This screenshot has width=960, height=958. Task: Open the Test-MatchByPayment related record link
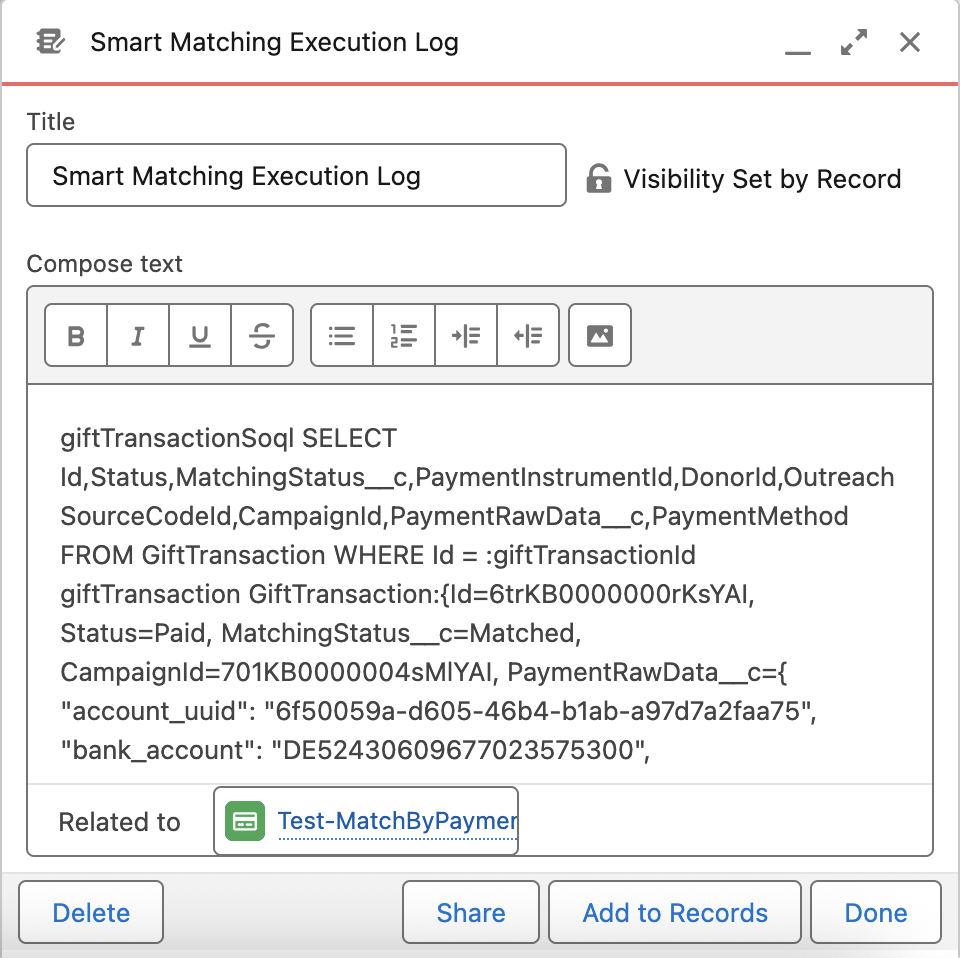click(396, 822)
